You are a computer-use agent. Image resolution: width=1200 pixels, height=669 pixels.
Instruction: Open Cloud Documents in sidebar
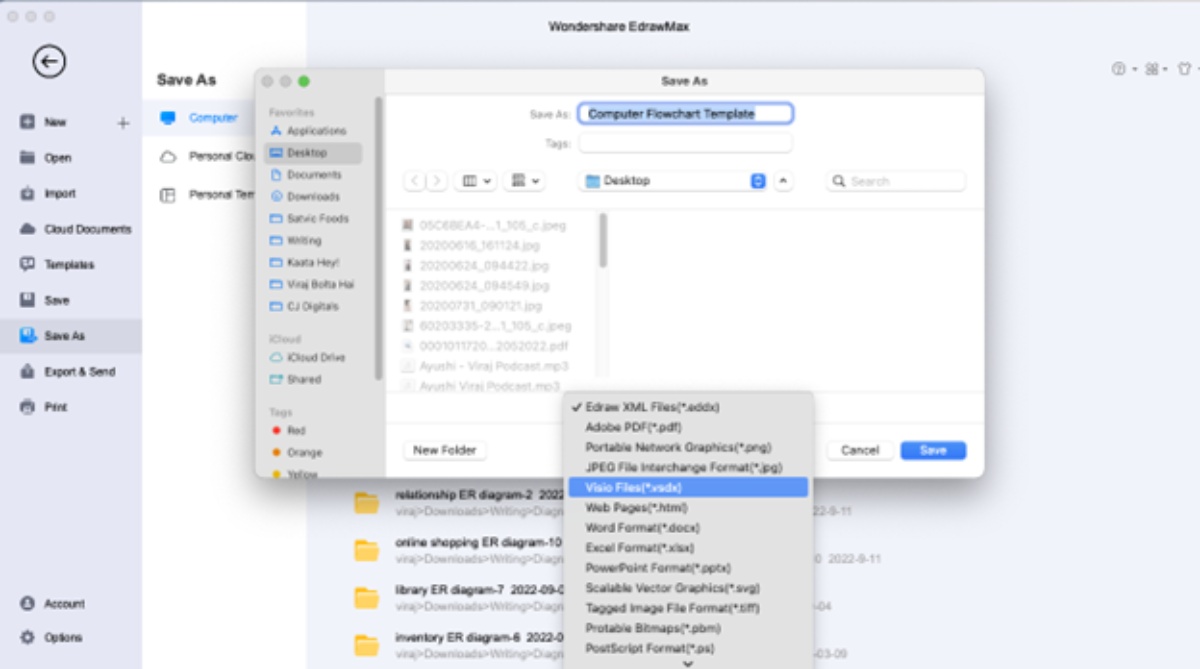76,229
